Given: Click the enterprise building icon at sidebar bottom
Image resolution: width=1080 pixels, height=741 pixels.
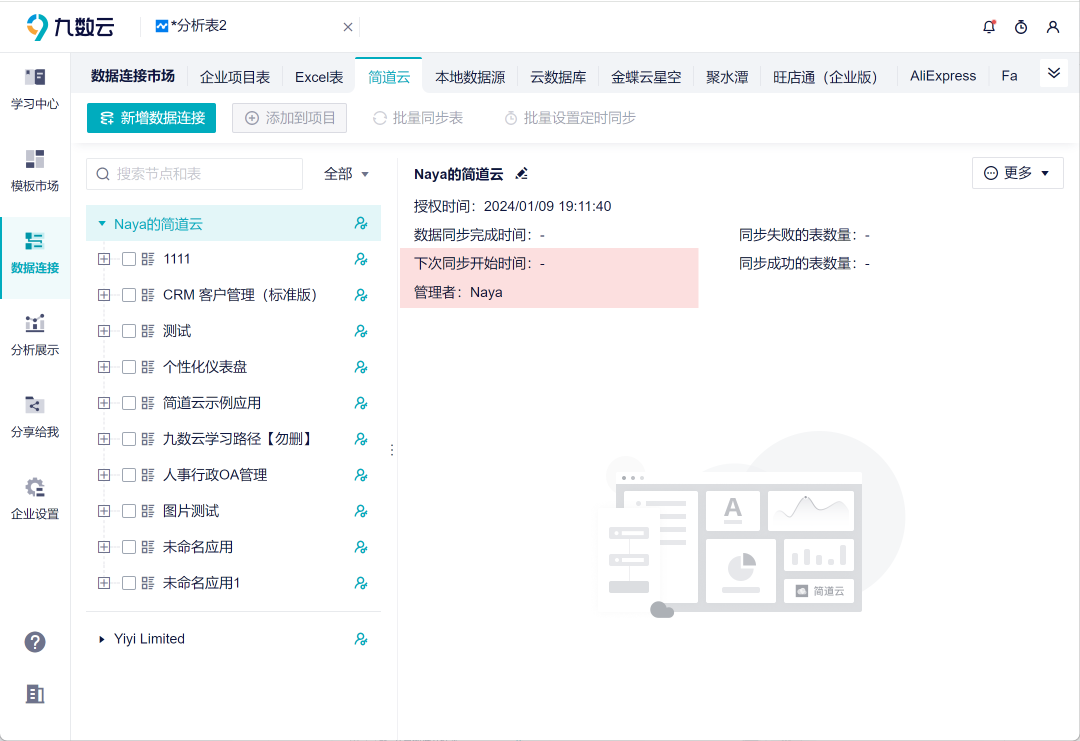Looking at the screenshot, I should point(35,694).
